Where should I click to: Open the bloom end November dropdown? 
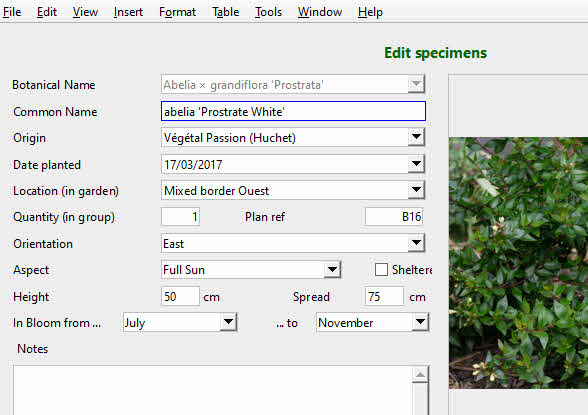(420, 322)
